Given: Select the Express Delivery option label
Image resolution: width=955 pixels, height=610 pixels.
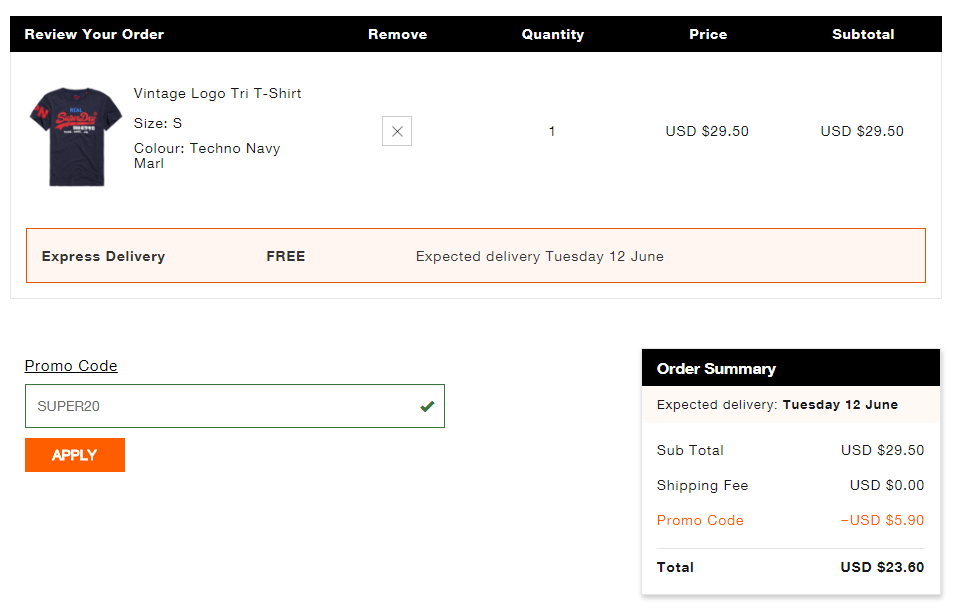Looking at the screenshot, I should click(103, 256).
